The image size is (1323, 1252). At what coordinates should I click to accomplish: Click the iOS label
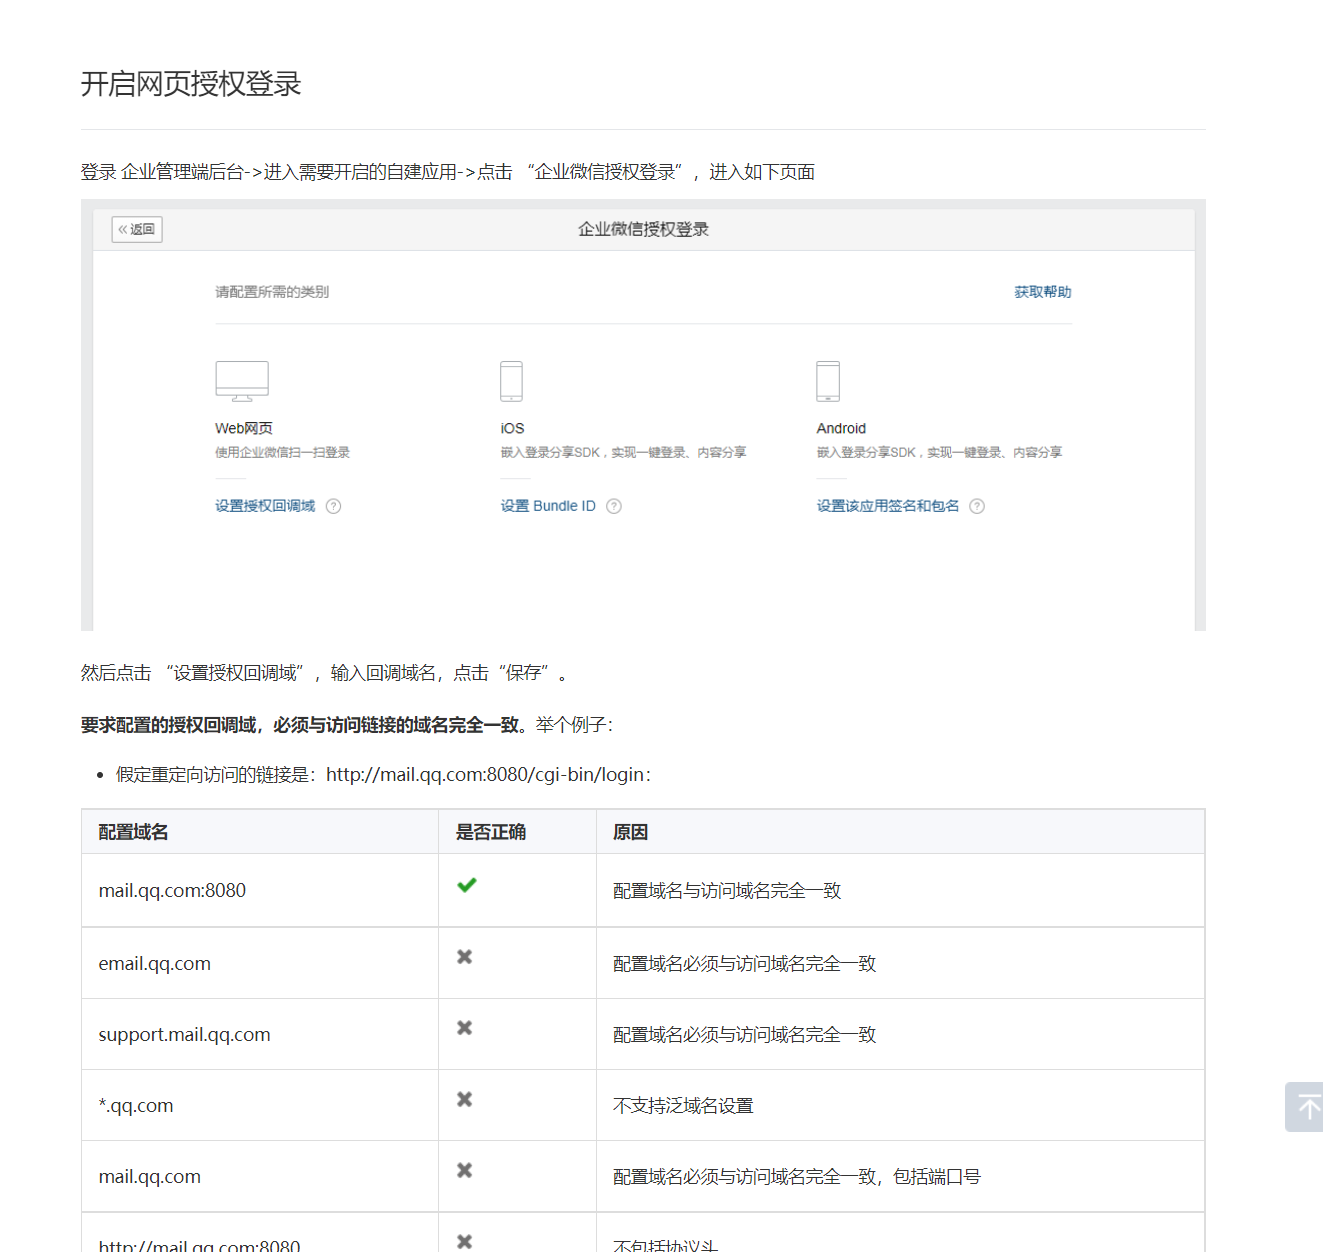pyautogui.click(x=512, y=428)
